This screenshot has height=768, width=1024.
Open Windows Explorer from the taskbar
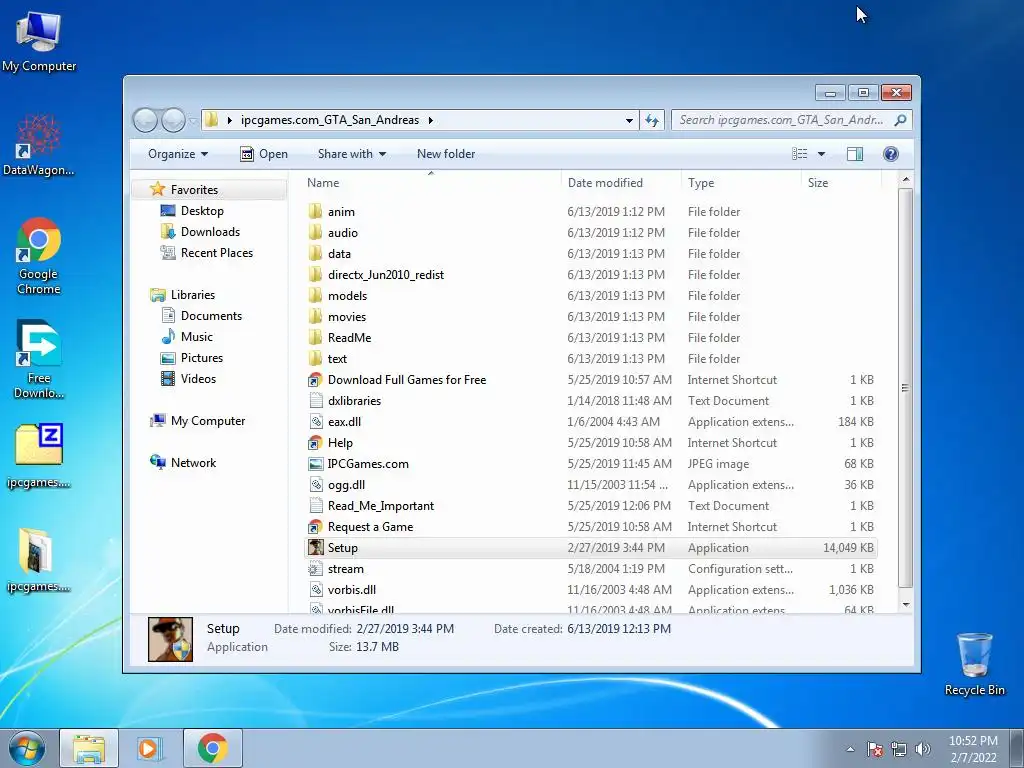[x=89, y=748]
